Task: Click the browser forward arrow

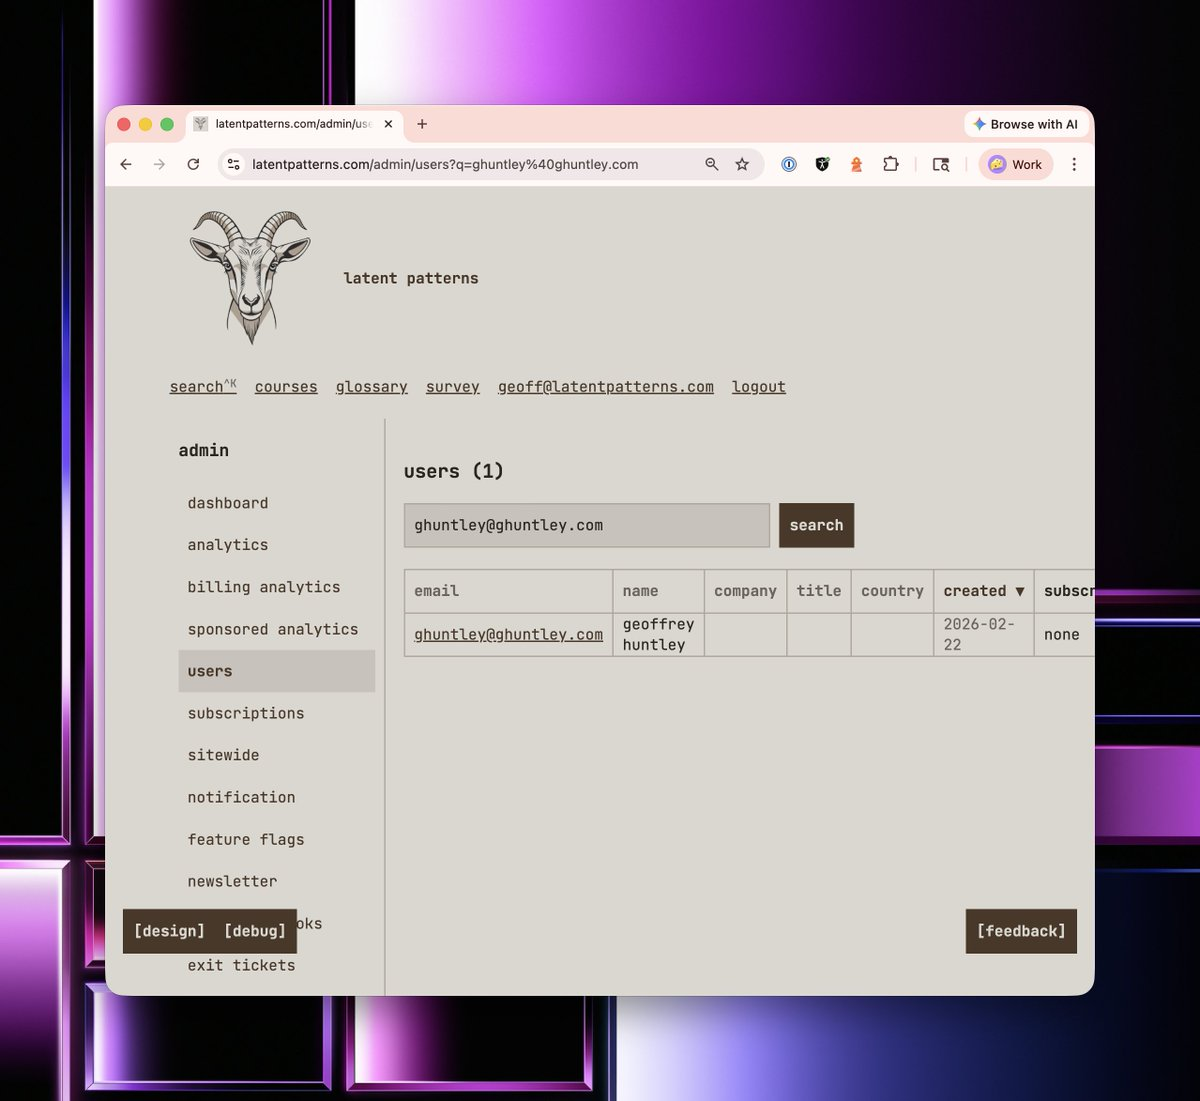Action: 159,164
